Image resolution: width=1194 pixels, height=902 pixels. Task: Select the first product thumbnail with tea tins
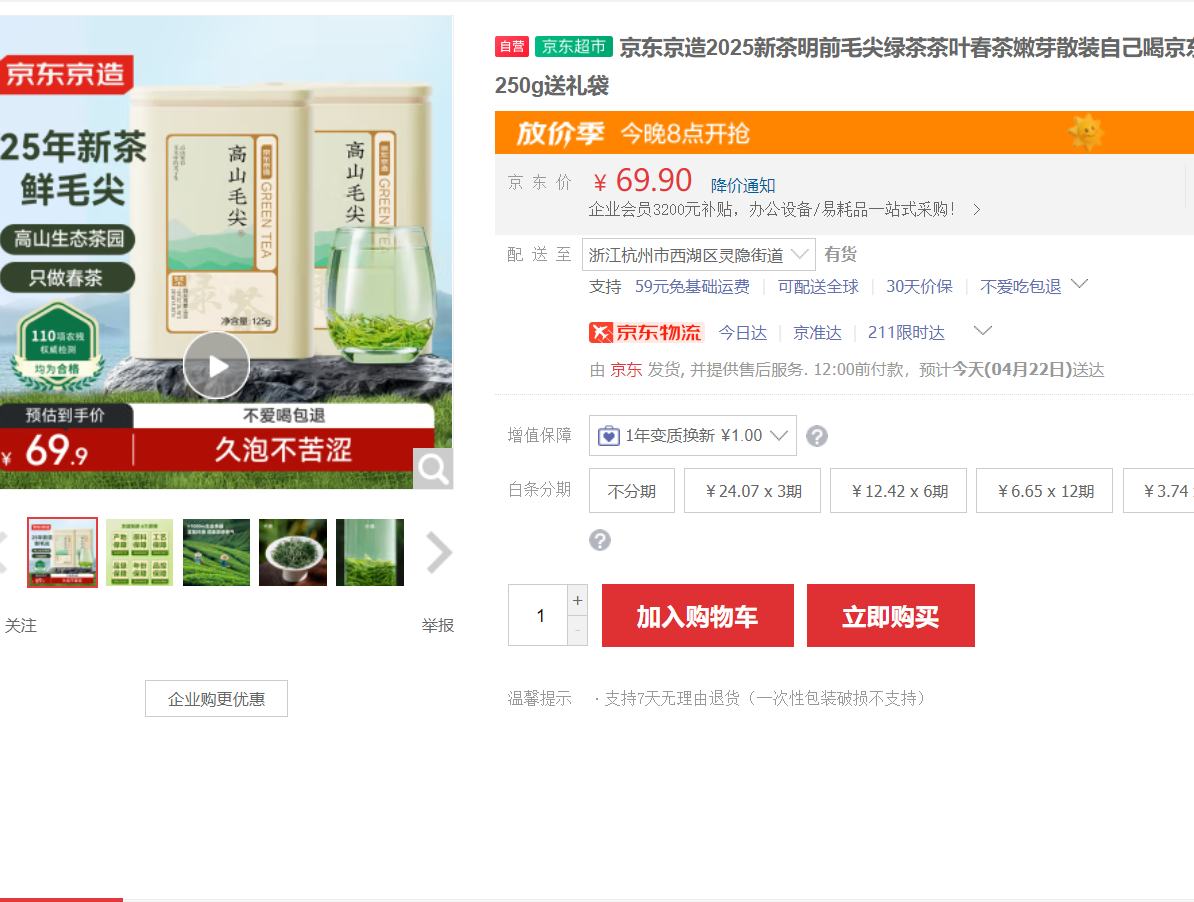(62, 553)
